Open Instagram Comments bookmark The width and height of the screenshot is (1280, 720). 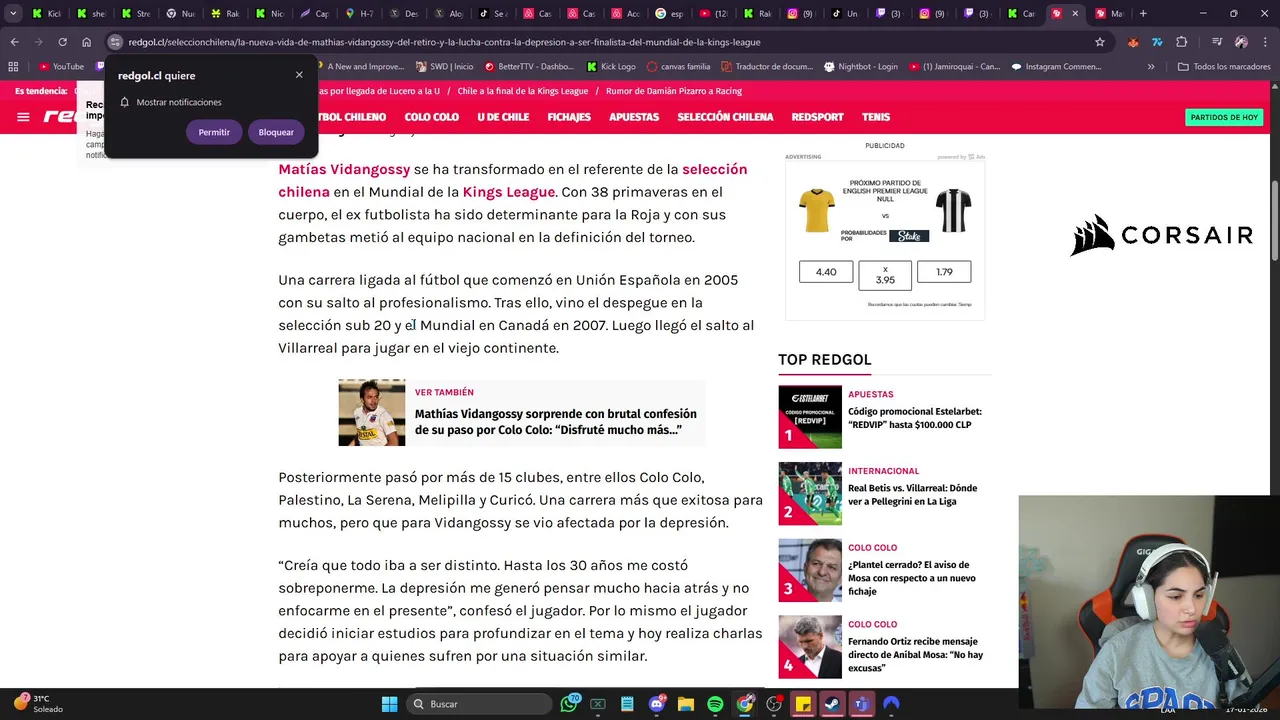[1056, 67]
